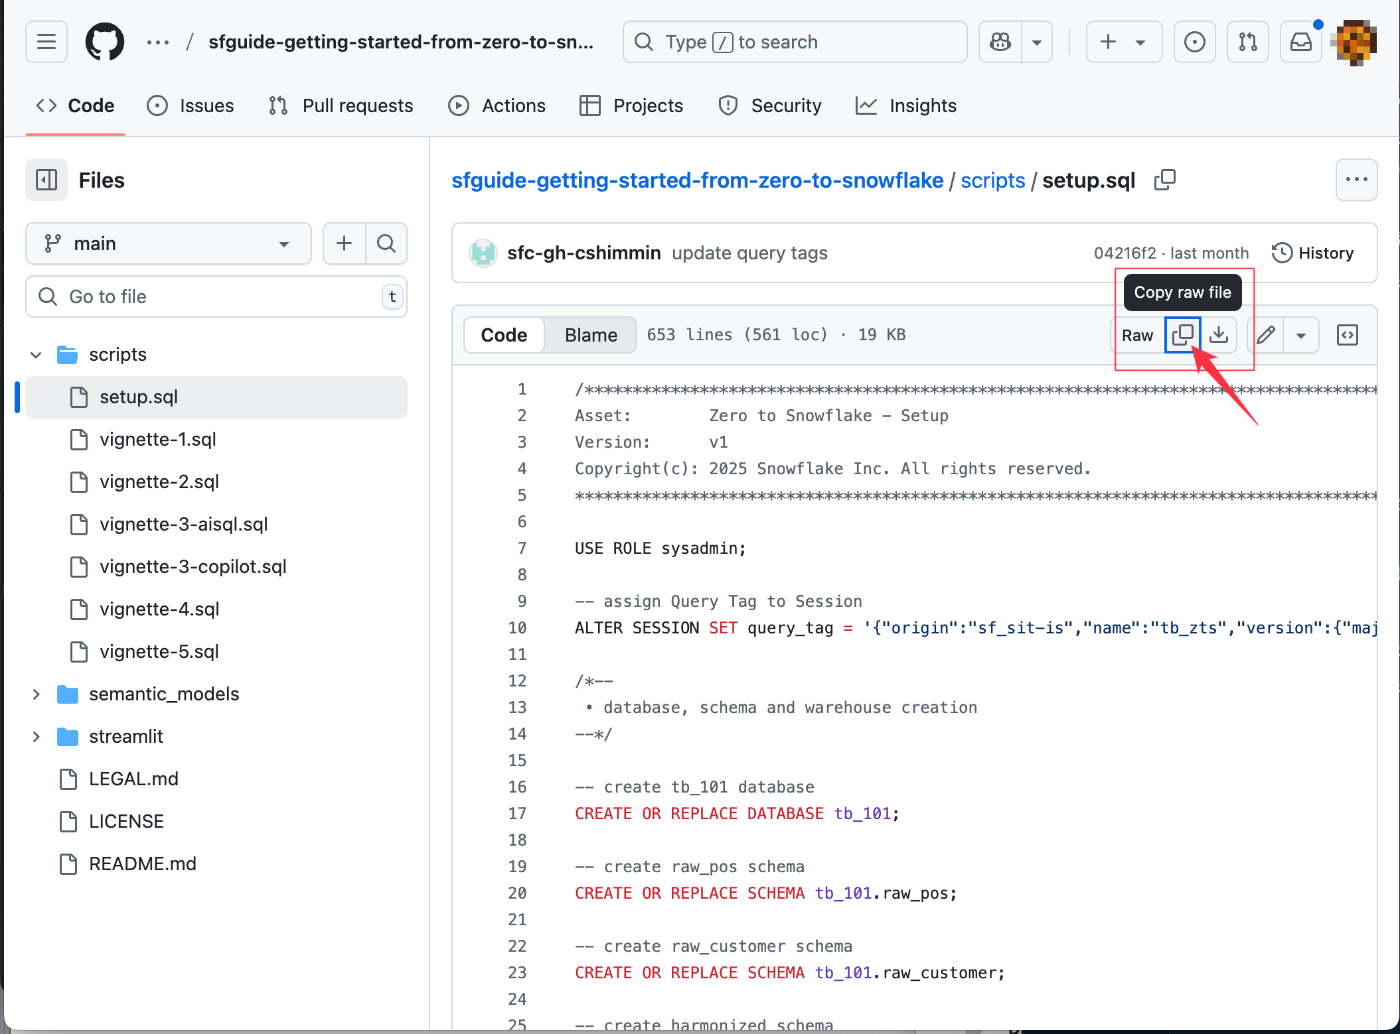Select the Insights tab
Image resolution: width=1400 pixels, height=1034 pixels.
pos(906,105)
